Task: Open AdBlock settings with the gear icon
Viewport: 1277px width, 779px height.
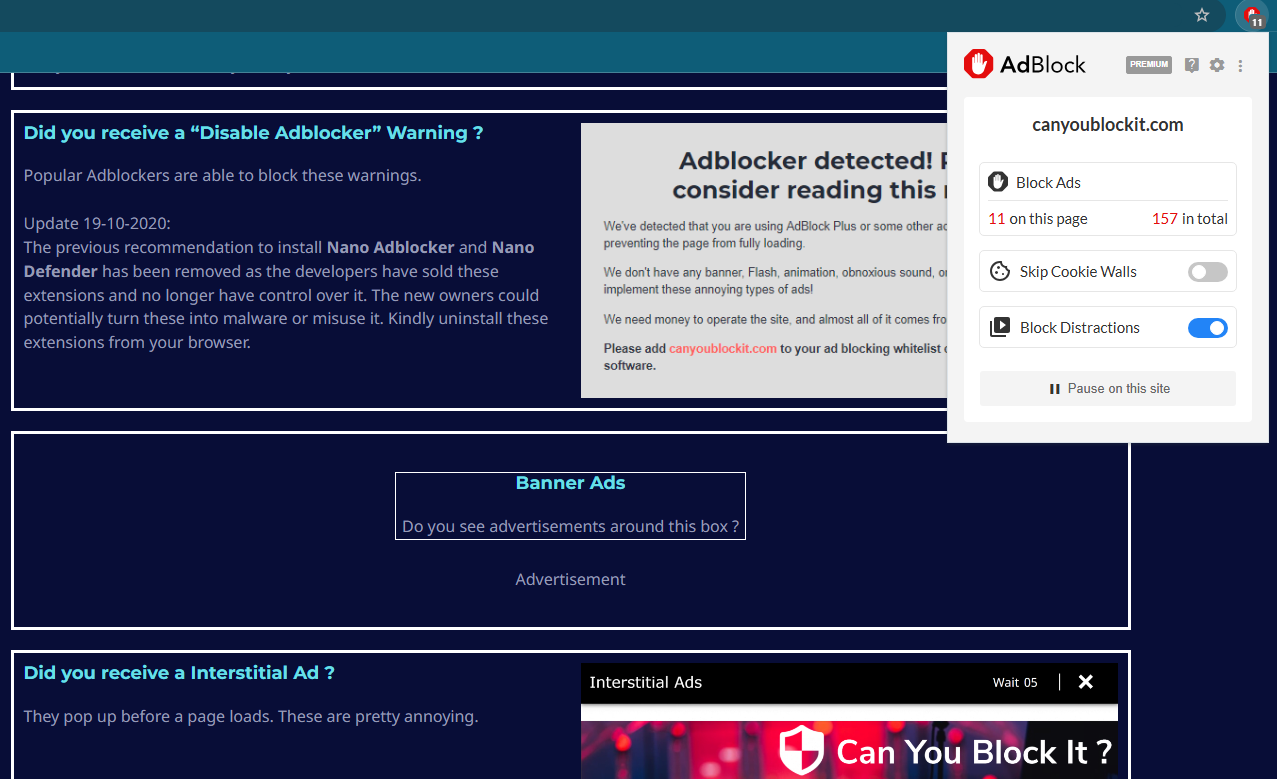Action: pyautogui.click(x=1216, y=65)
